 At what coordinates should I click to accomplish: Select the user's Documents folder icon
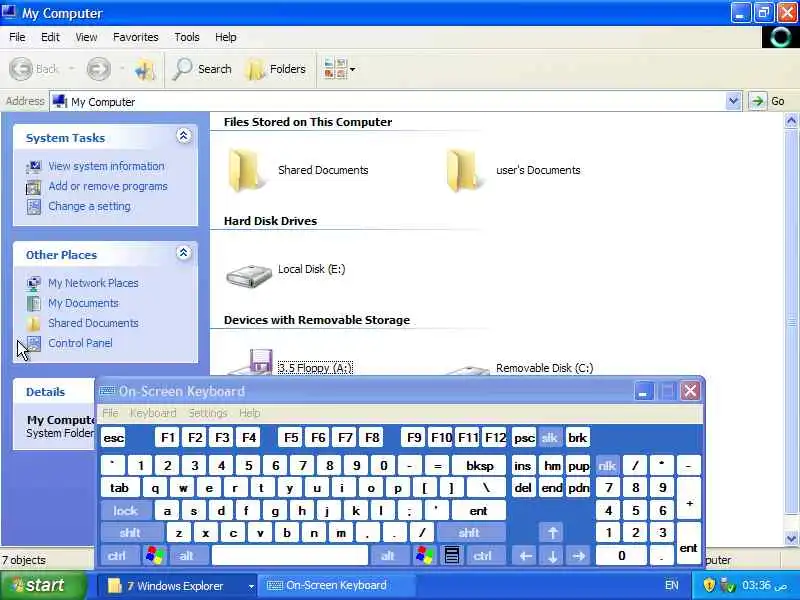(463, 170)
